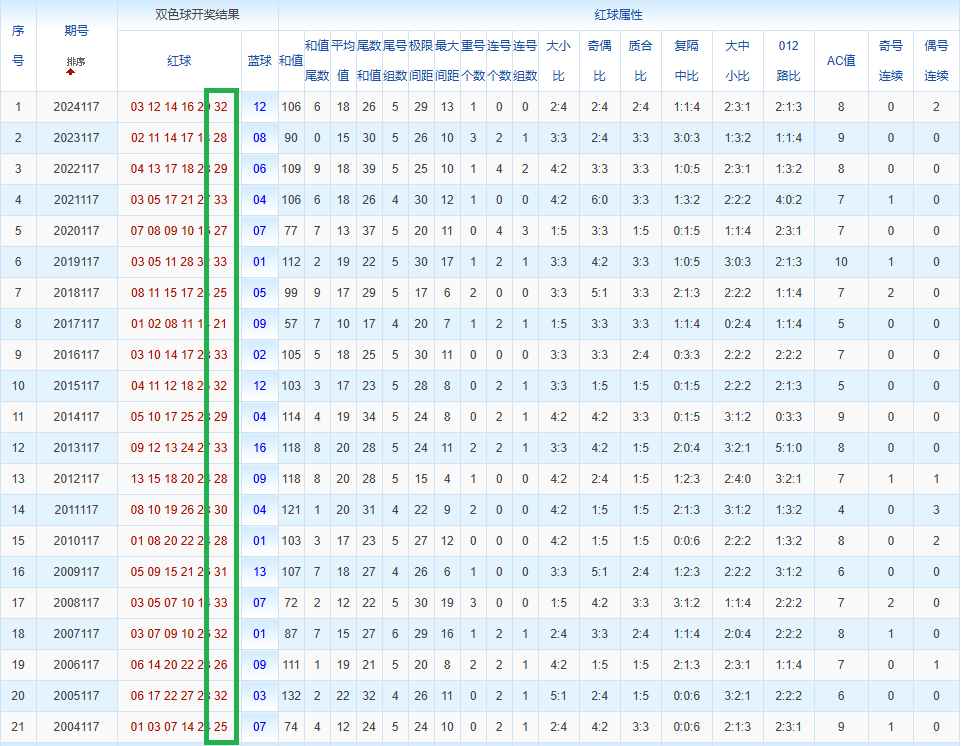Open blue ball 05 link in row 2018117
963x746 pixels.
coord(260,293)
